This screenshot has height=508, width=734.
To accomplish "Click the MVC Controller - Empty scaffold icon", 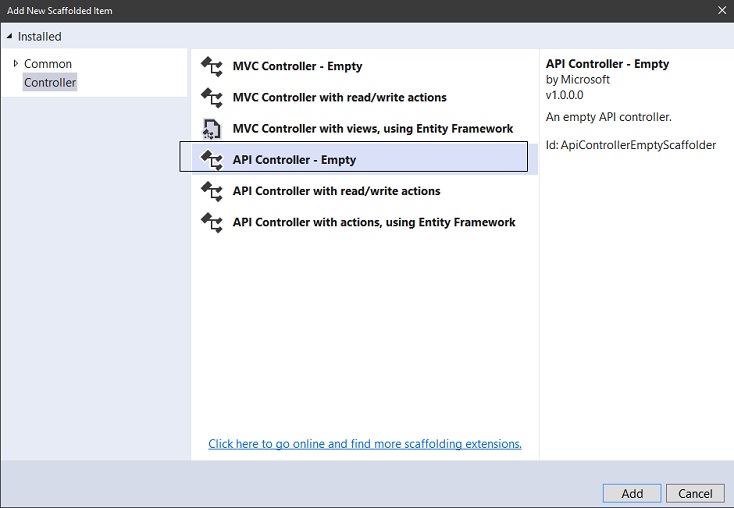I will tap(212, 66).
